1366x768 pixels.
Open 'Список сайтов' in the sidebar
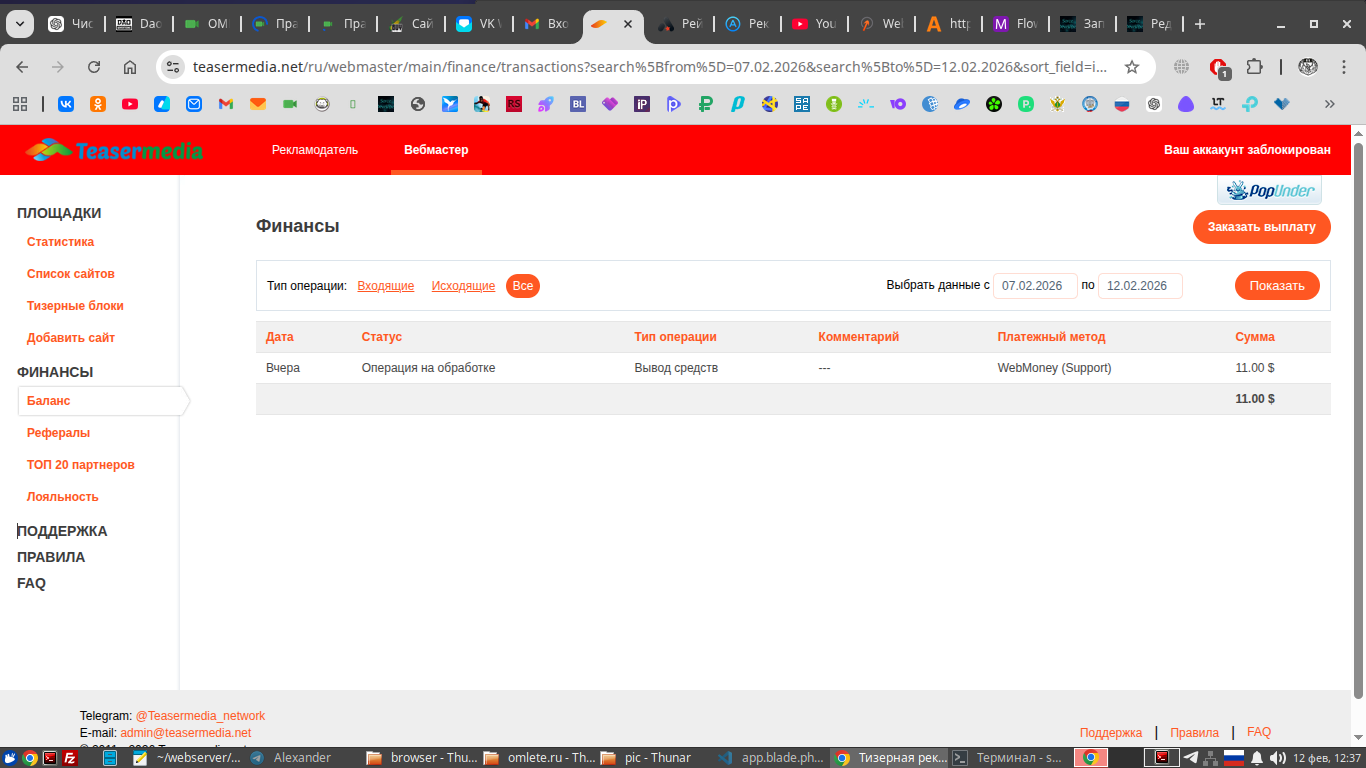[x=70, y=274]
